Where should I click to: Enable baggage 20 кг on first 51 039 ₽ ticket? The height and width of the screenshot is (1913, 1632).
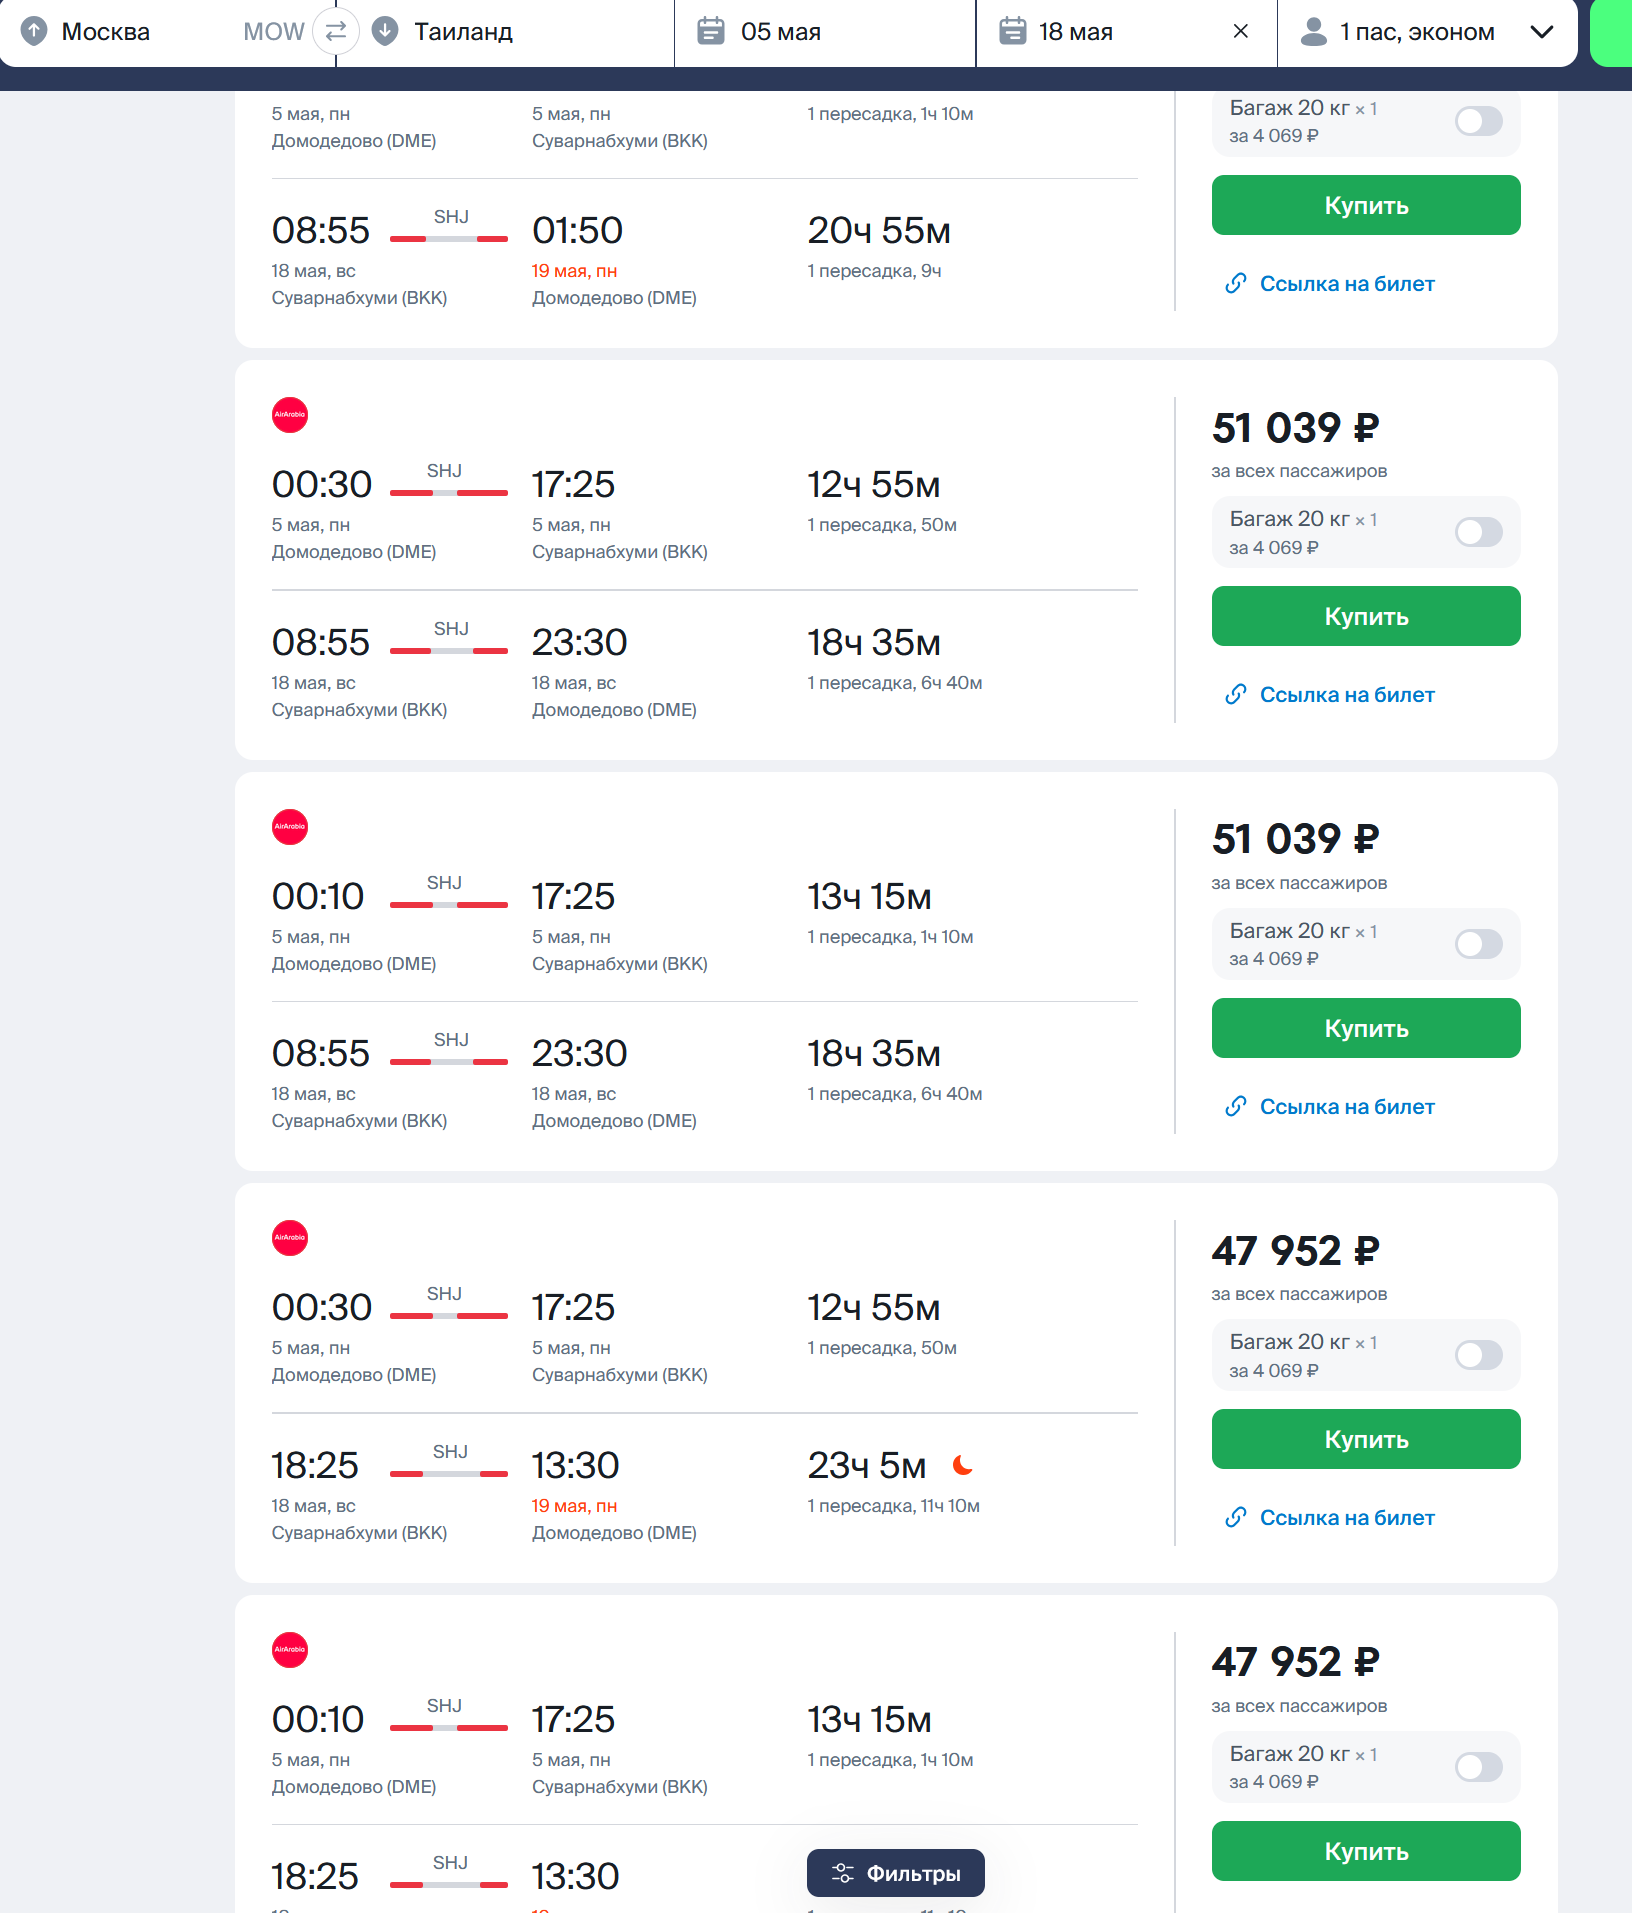tap(1478, 532)
